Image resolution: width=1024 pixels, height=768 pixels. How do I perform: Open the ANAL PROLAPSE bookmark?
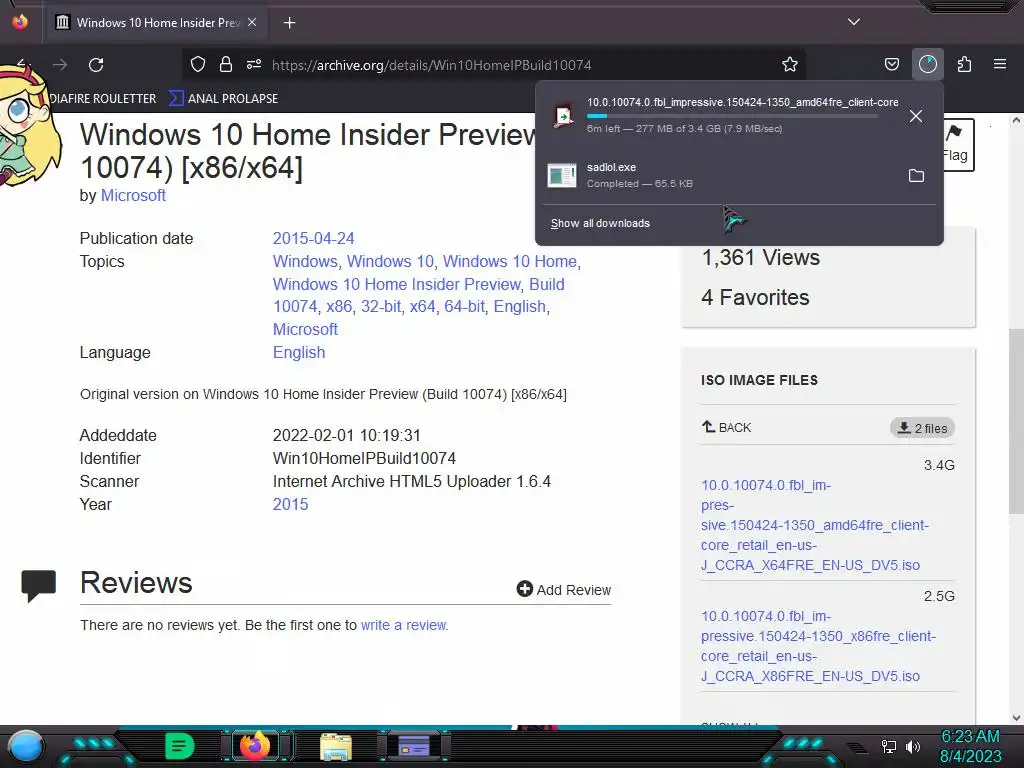tap(223, 99)
